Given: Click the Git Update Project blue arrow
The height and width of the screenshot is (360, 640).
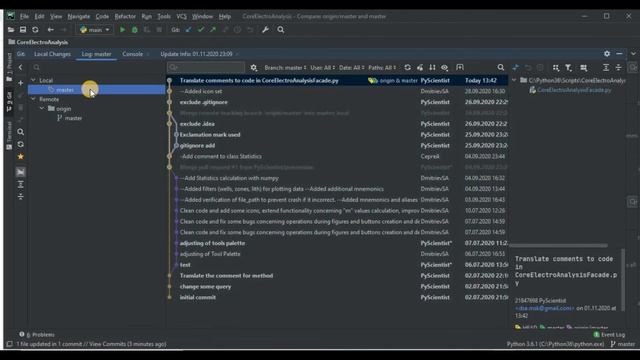Looking at the screenshot, I should tap(188, 30).
